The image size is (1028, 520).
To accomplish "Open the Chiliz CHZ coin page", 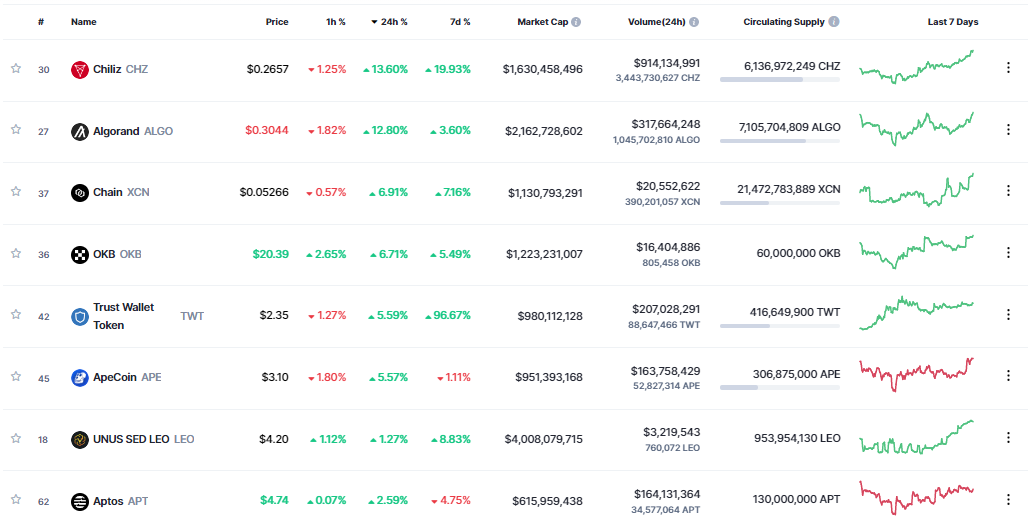I will click(x=121, y=69).
